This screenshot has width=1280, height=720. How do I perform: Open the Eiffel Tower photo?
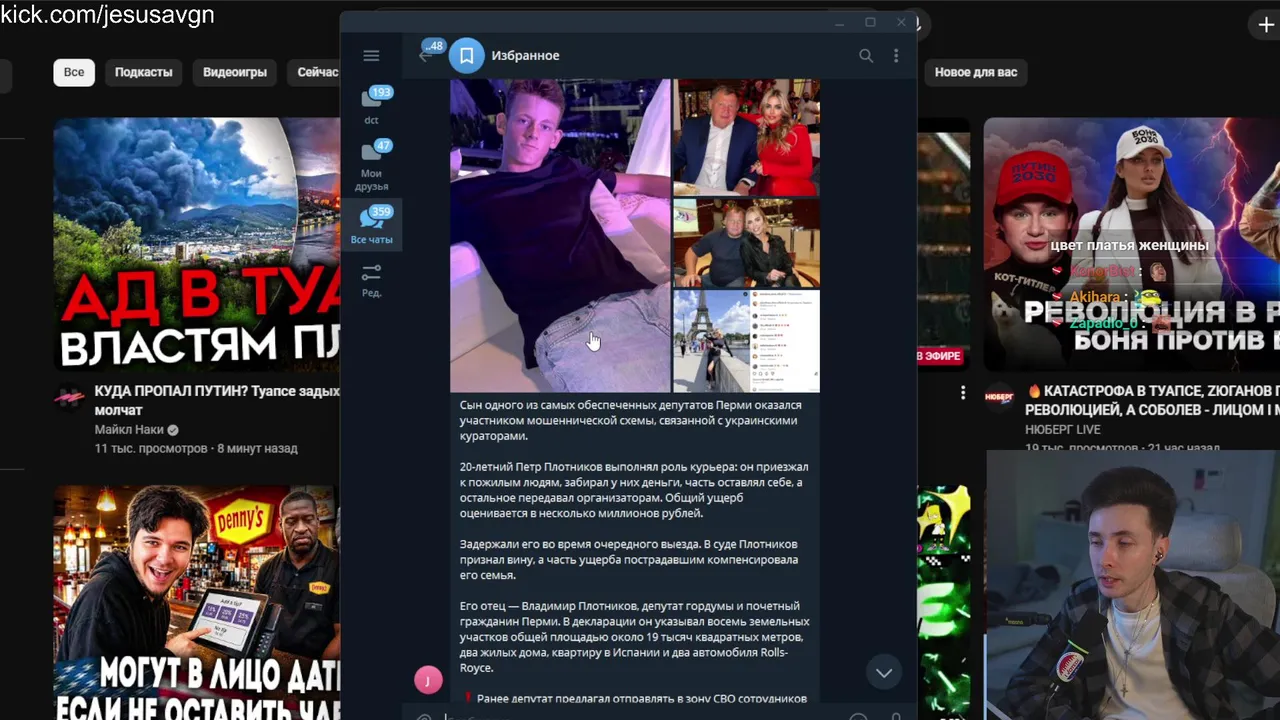[711, 341]
